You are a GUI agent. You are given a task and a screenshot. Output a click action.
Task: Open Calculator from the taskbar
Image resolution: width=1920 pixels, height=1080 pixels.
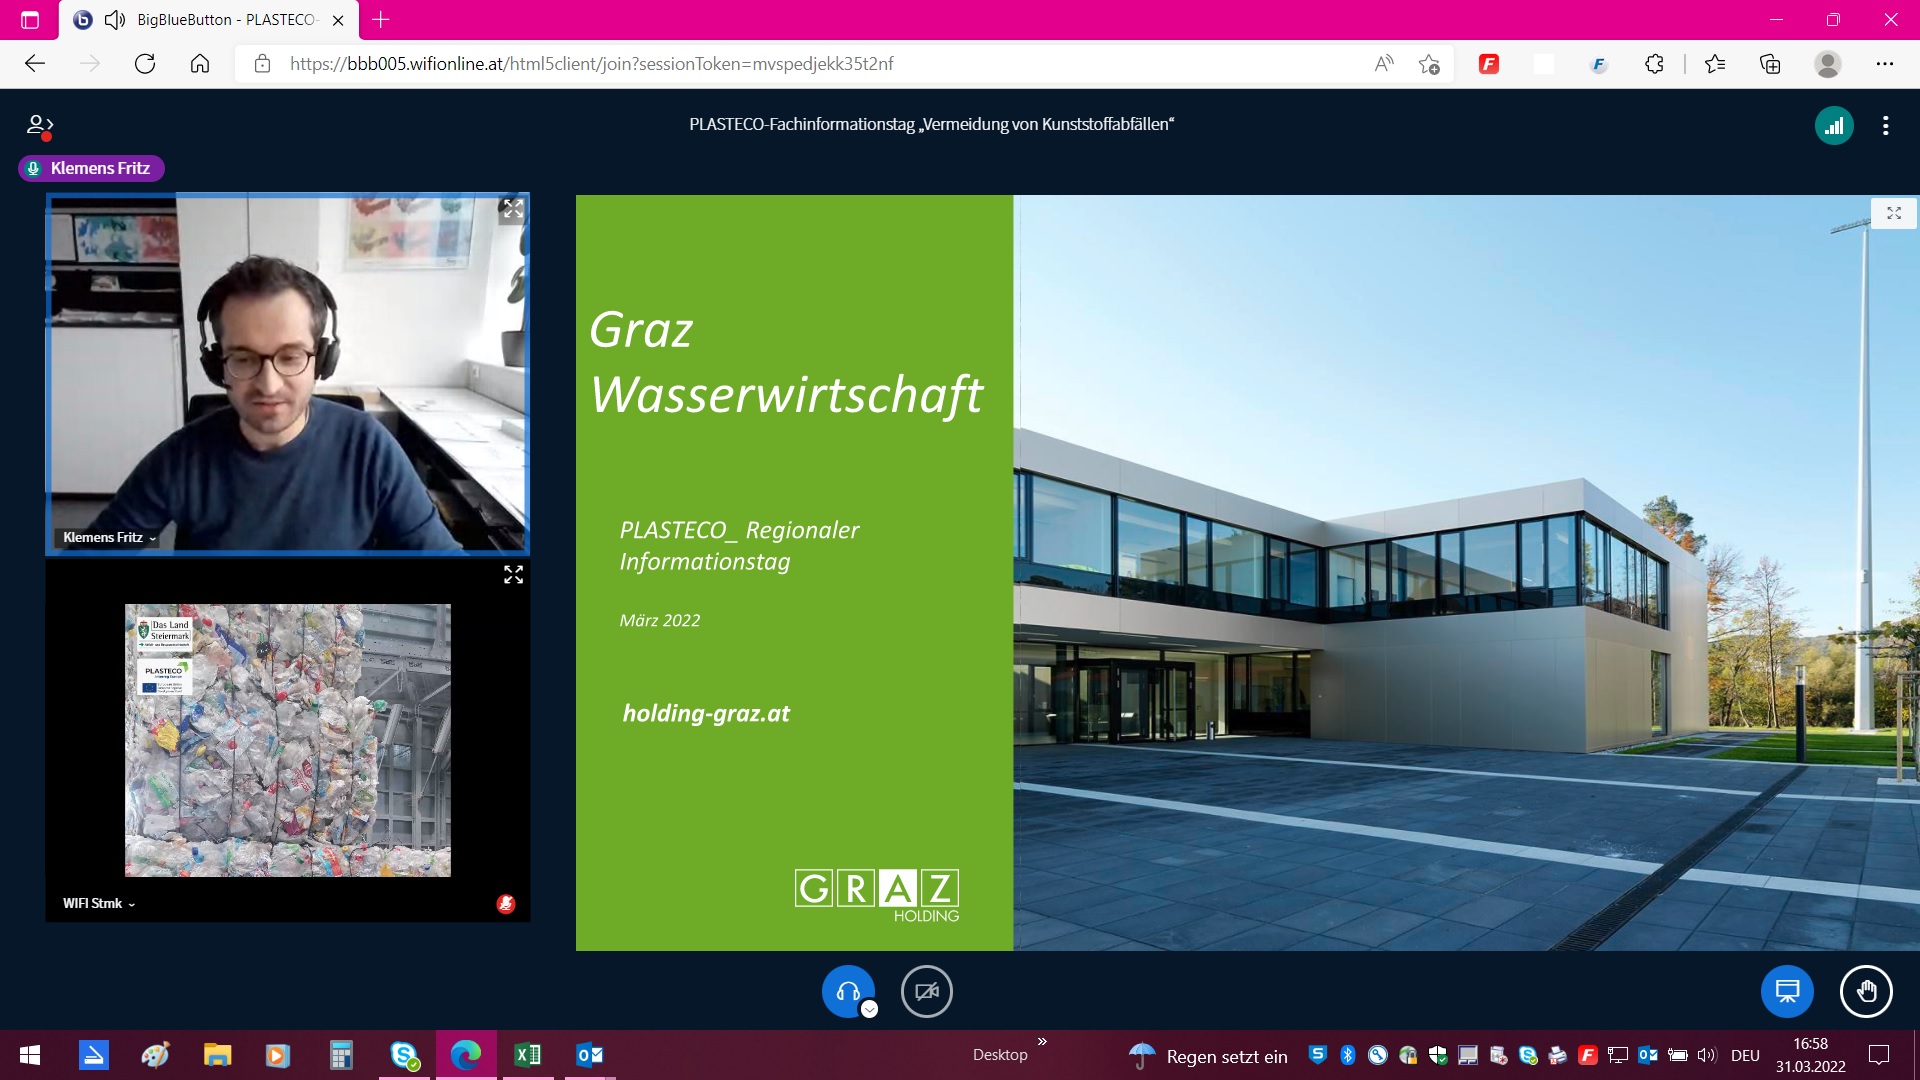click(341, 1055)
